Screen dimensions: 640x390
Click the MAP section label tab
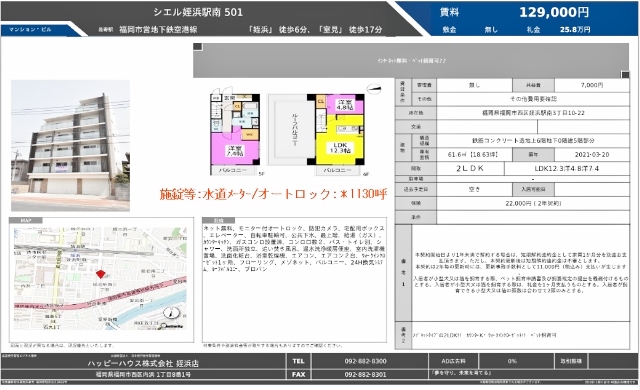click(26, 220)
